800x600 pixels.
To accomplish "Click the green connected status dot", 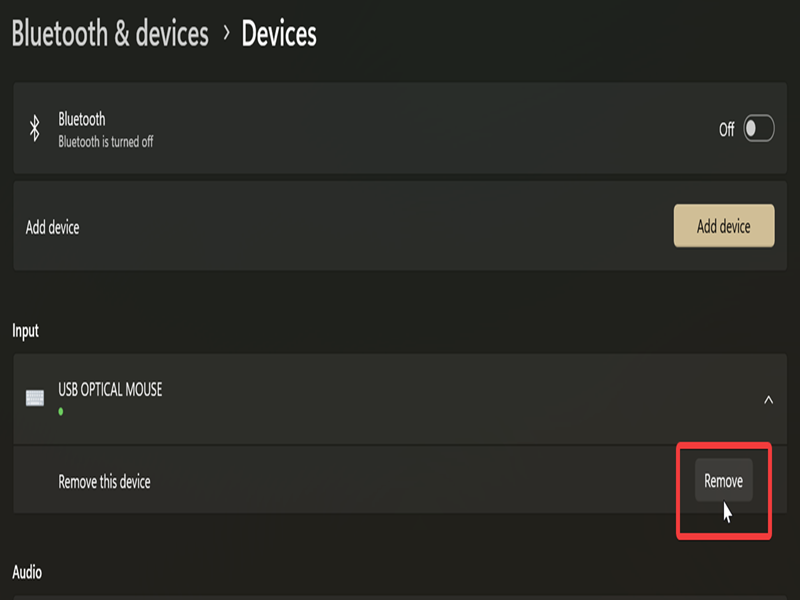I will 61,411.
